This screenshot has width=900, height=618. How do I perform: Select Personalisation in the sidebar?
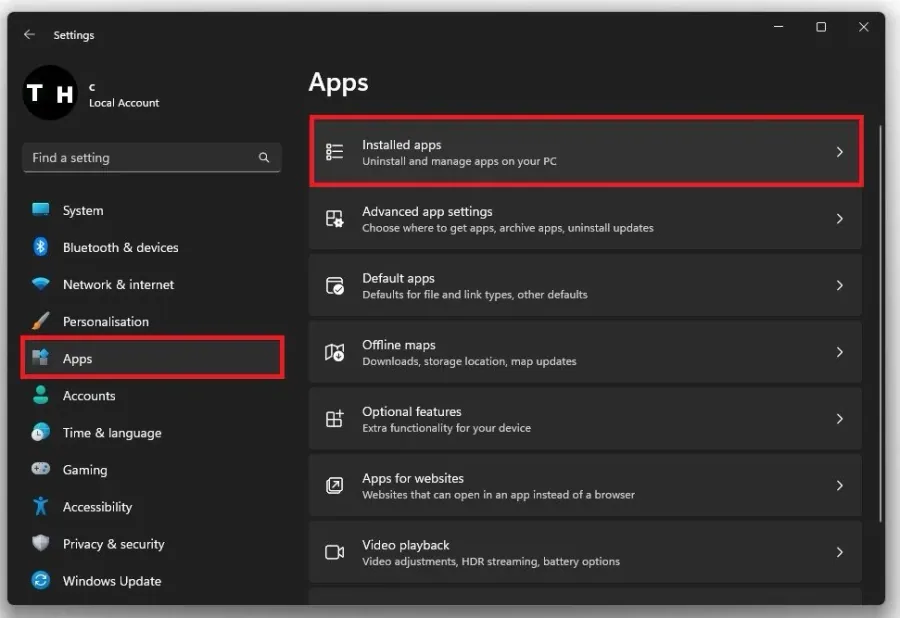coord(152,321)
